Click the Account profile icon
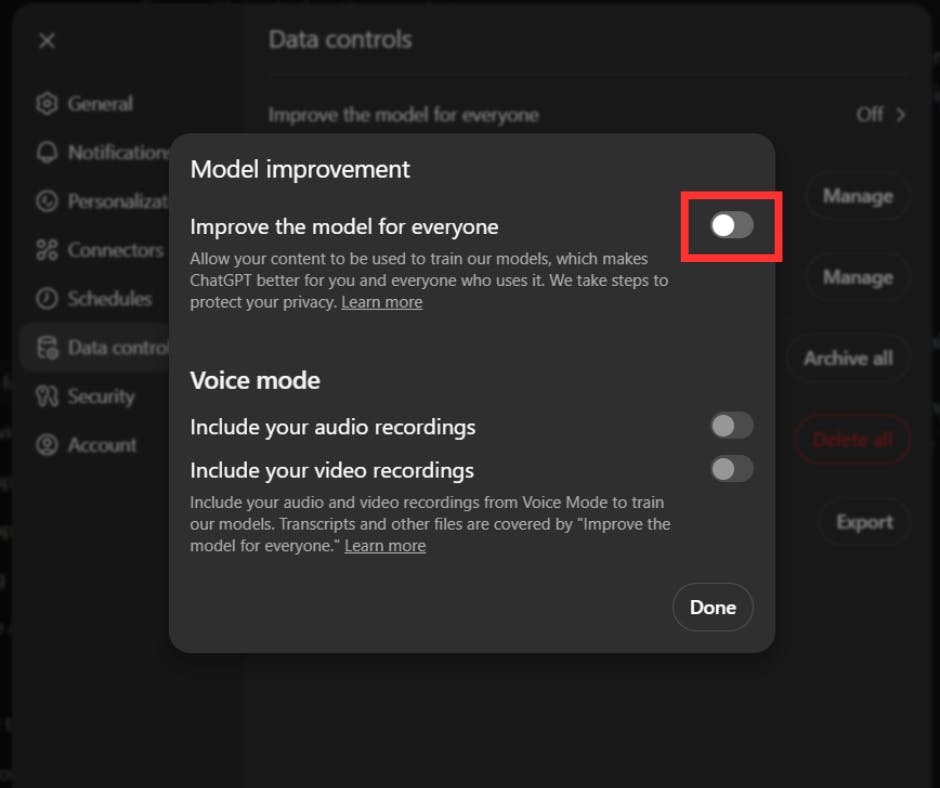 click(47, 444)
